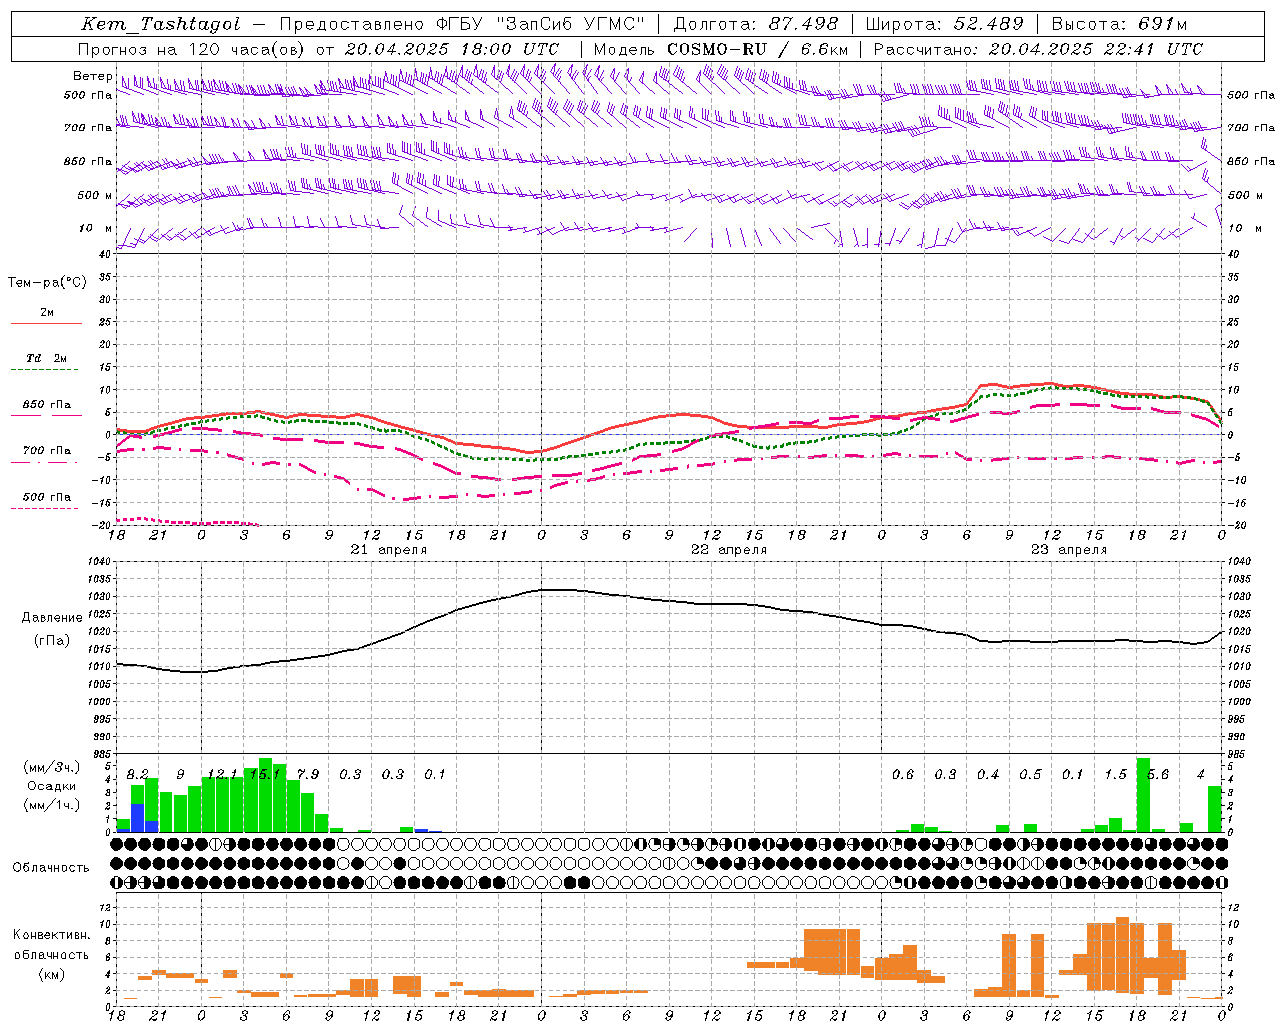The height and width of the screenshot is (1024, 1280).
Task: Select the Прогноз на 120 часа(ов) text
Action: coord(193,49)
